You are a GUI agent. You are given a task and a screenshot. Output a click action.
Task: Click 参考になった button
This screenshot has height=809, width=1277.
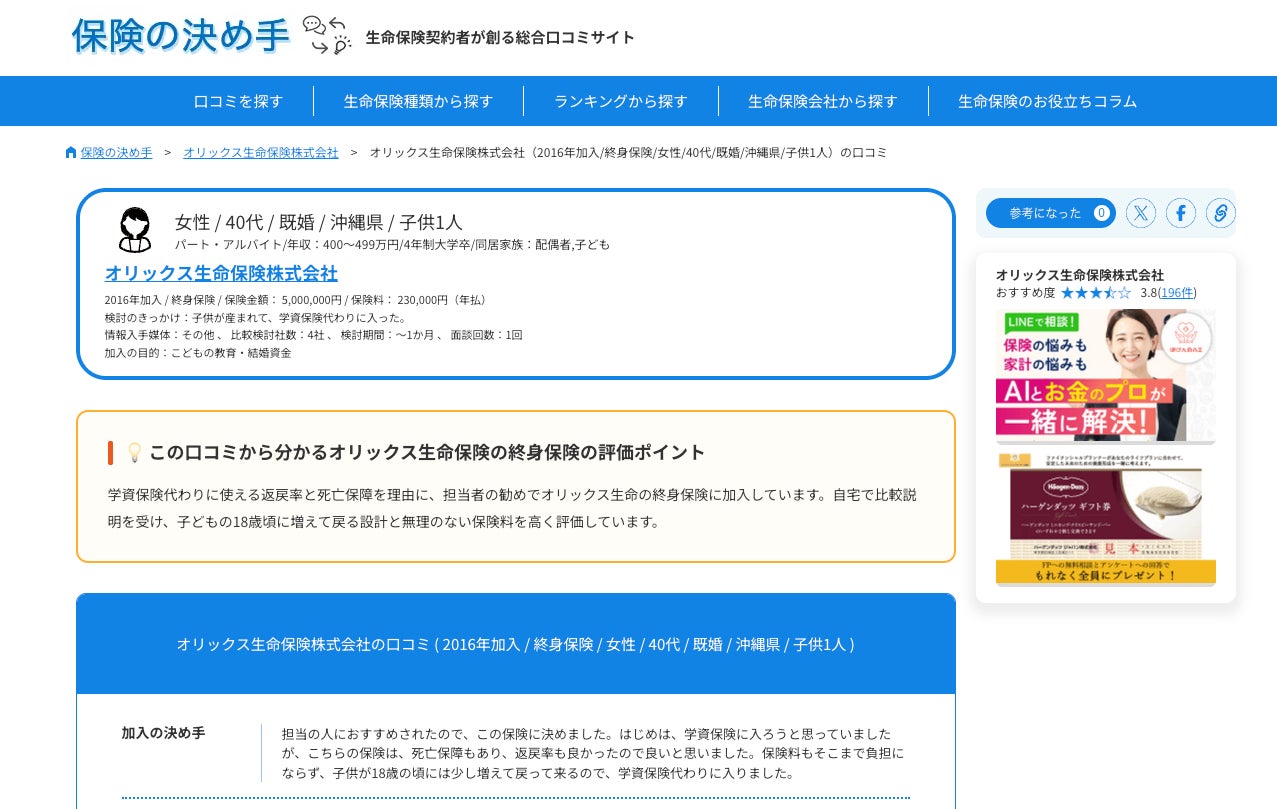[1050, 213]
